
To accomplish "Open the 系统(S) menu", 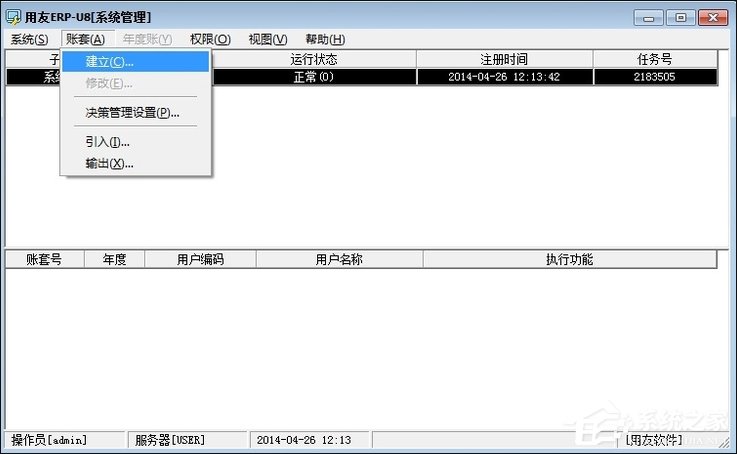I will pos(29,39).
